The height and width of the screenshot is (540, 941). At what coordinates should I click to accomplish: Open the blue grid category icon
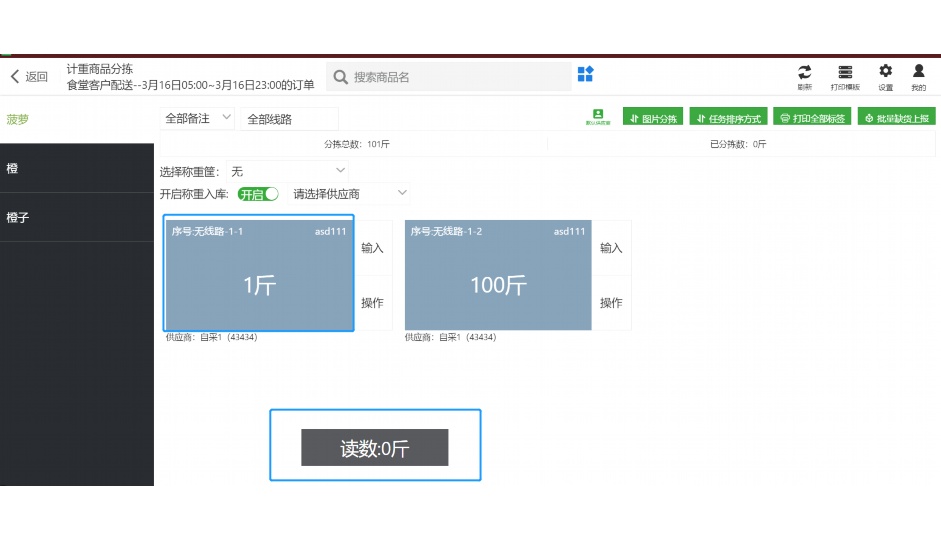585,74
